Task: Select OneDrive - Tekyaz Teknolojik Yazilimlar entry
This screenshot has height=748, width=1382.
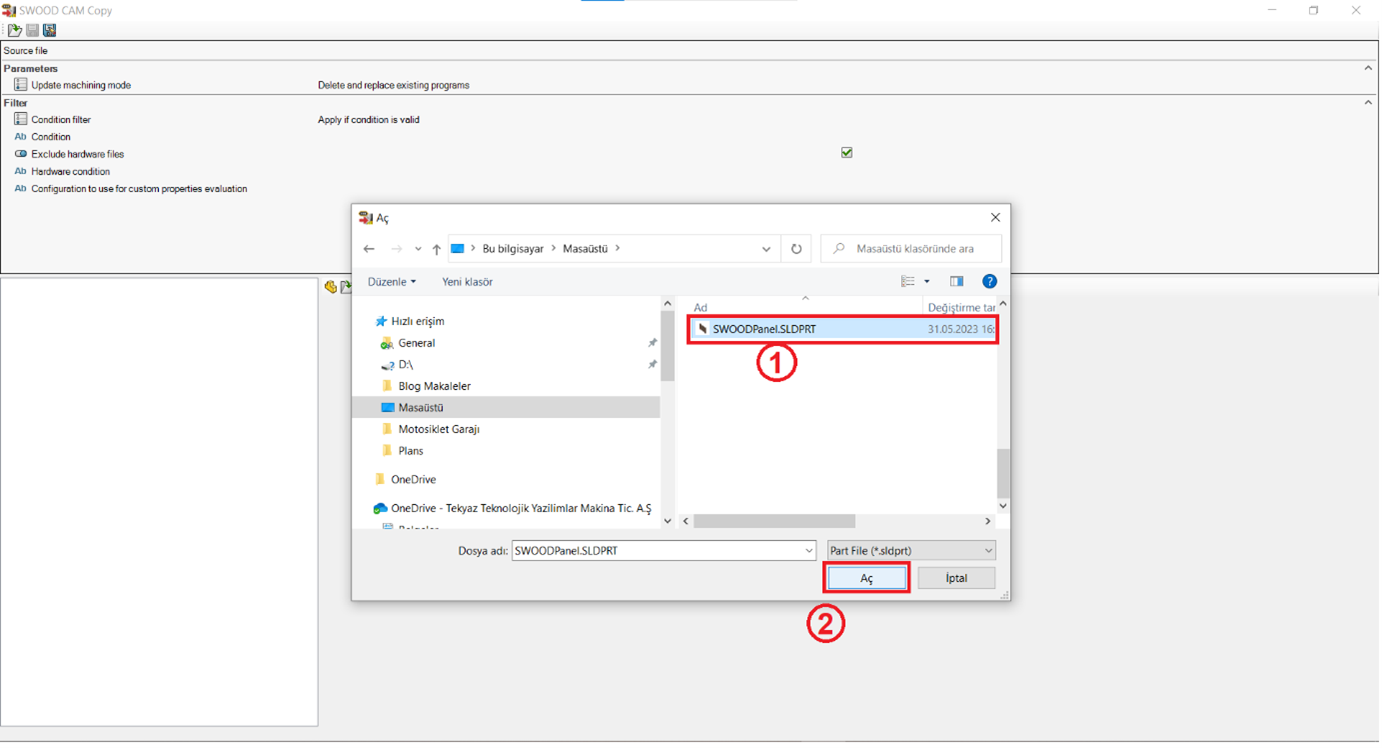Action: (521, 509)
